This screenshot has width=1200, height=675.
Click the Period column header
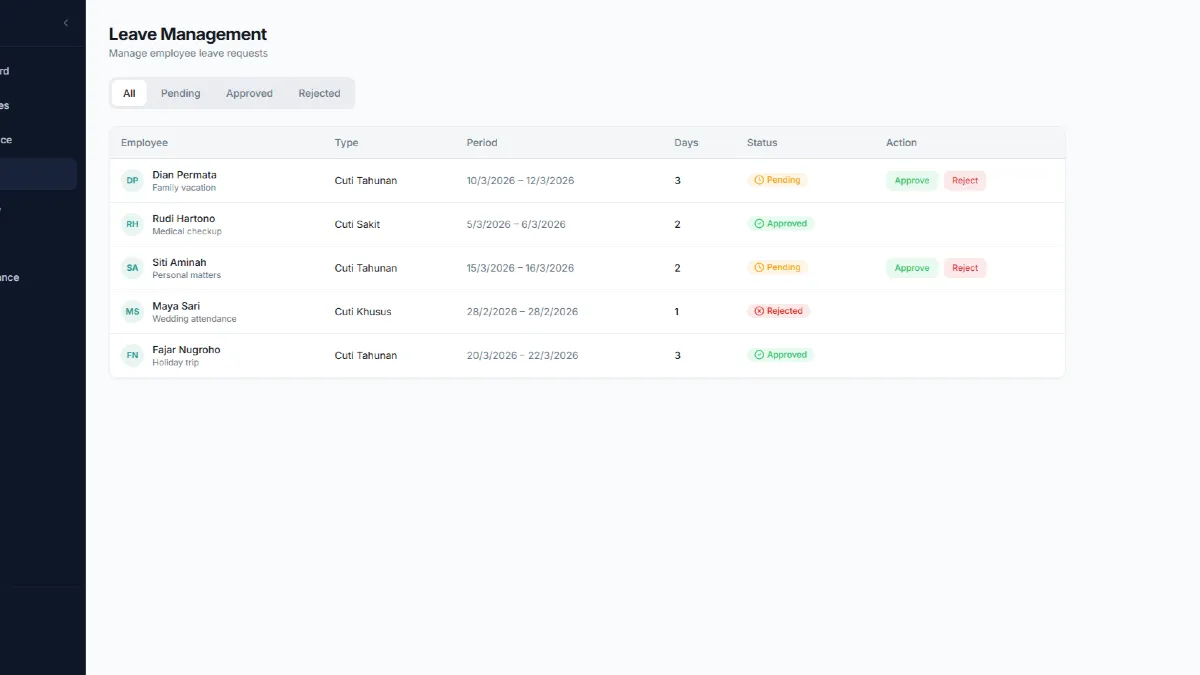482,143
